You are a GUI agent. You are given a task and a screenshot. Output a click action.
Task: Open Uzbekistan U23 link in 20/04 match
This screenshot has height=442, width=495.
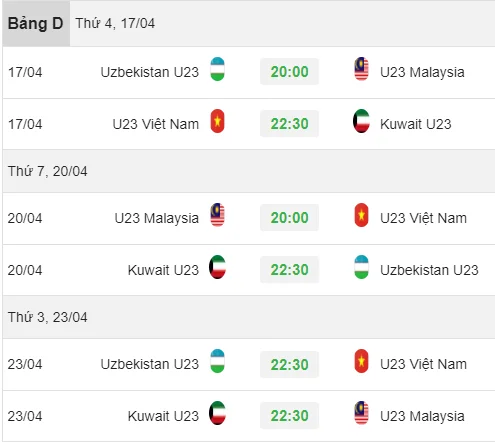click(429, 270)
